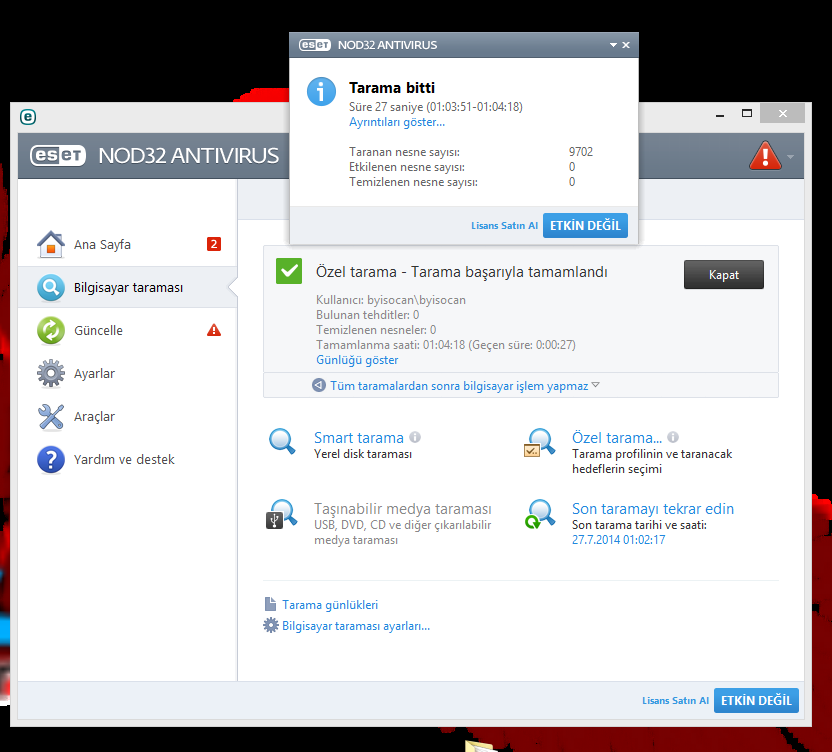The image size is (832, 752).
Task: Click the ESET logo in main window header
Action: coord(58,155)
